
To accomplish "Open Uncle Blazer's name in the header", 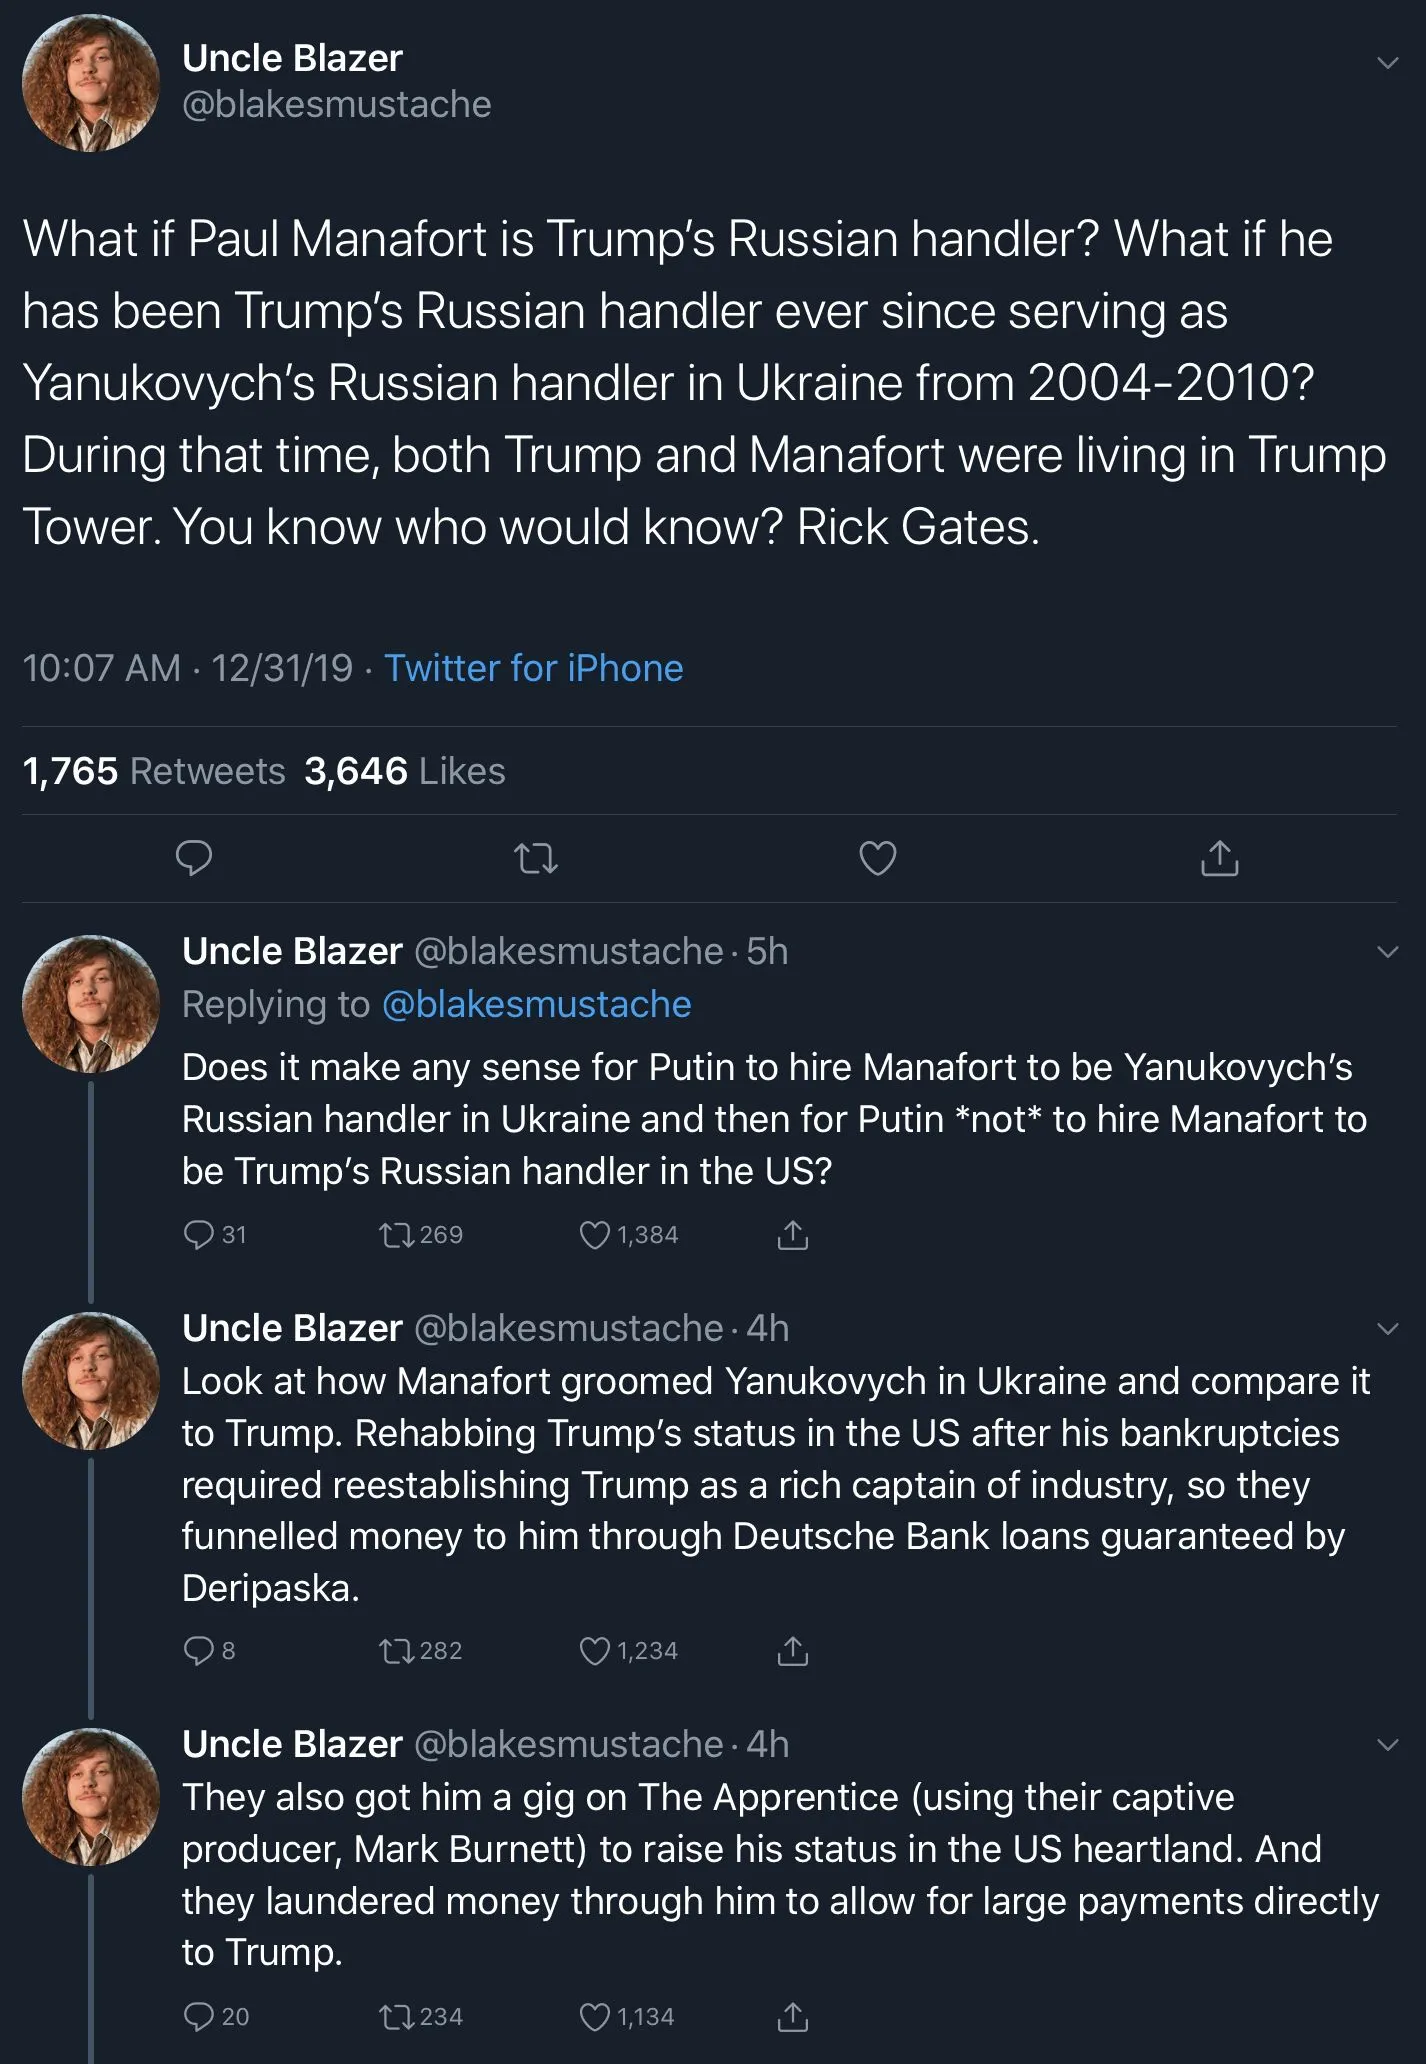I will click(292, 58).
